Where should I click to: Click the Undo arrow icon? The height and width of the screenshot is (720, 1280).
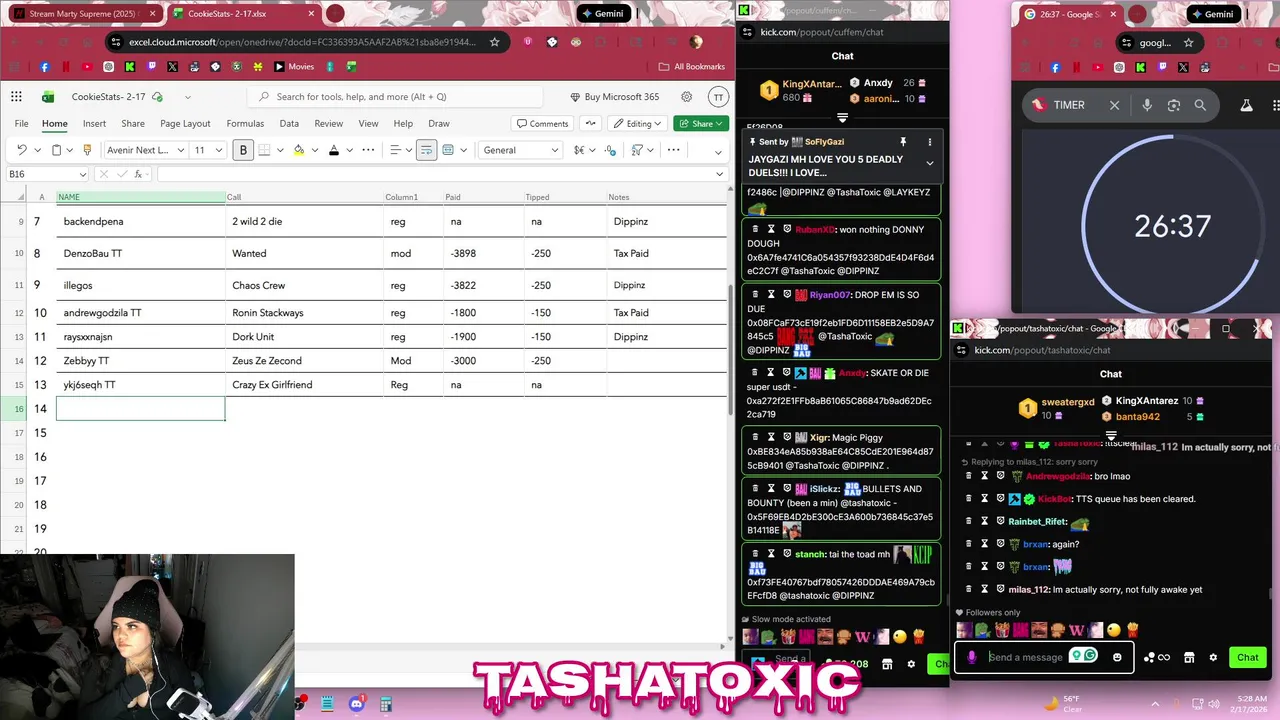21,150
